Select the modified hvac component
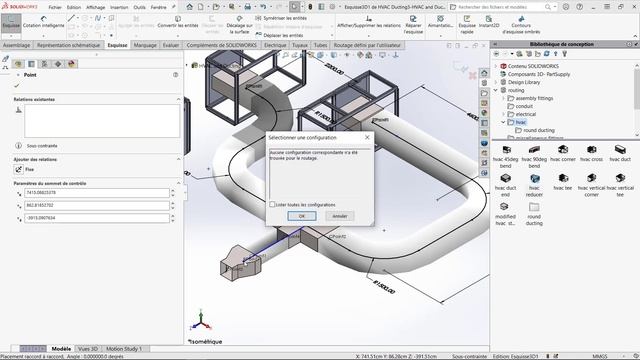 point(506,213)
